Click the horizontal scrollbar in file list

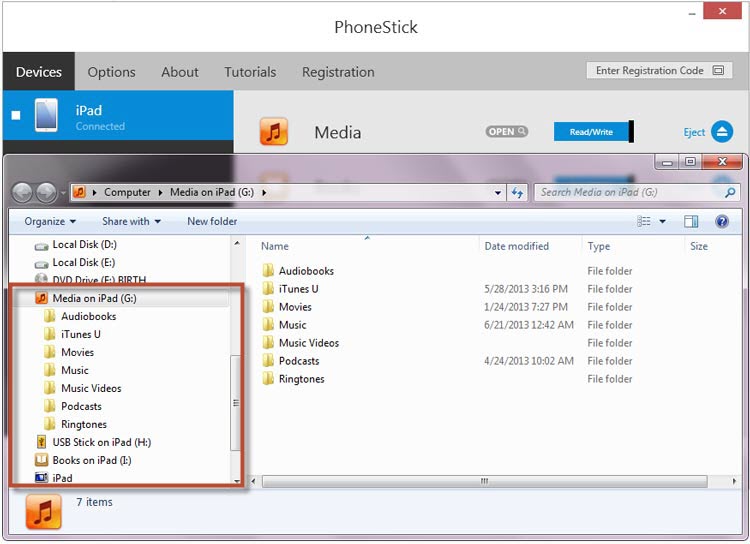click(485, 481)
